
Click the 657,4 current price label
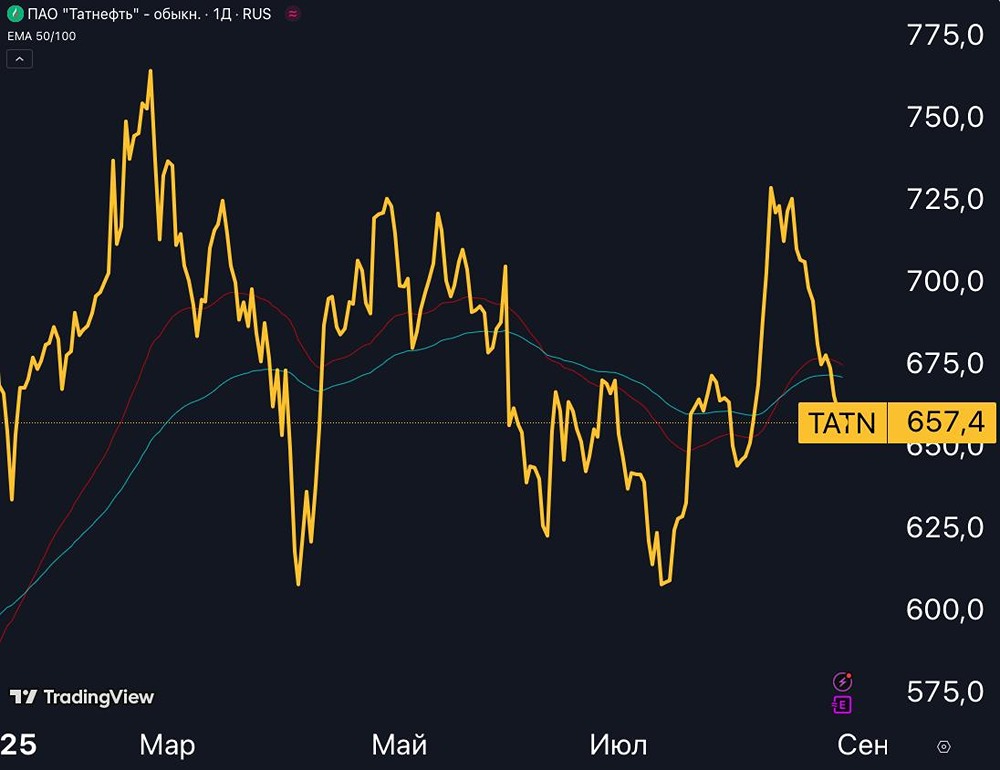coord(942,422)
